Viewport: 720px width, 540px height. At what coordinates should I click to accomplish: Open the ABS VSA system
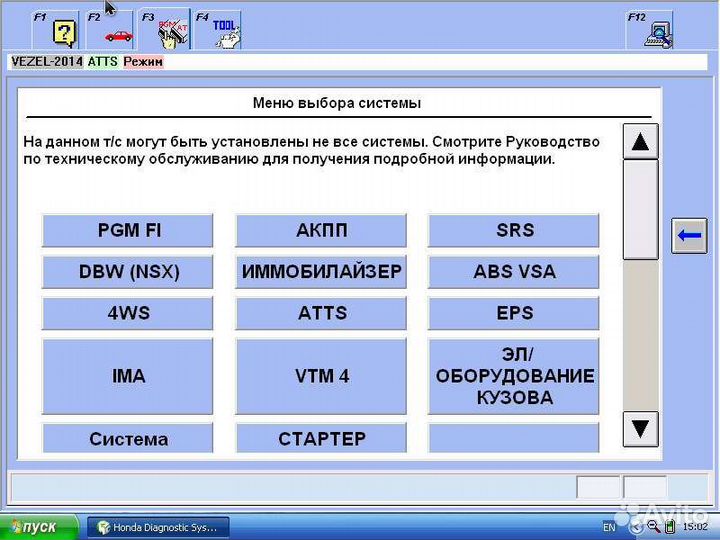(x=514, y=272)
